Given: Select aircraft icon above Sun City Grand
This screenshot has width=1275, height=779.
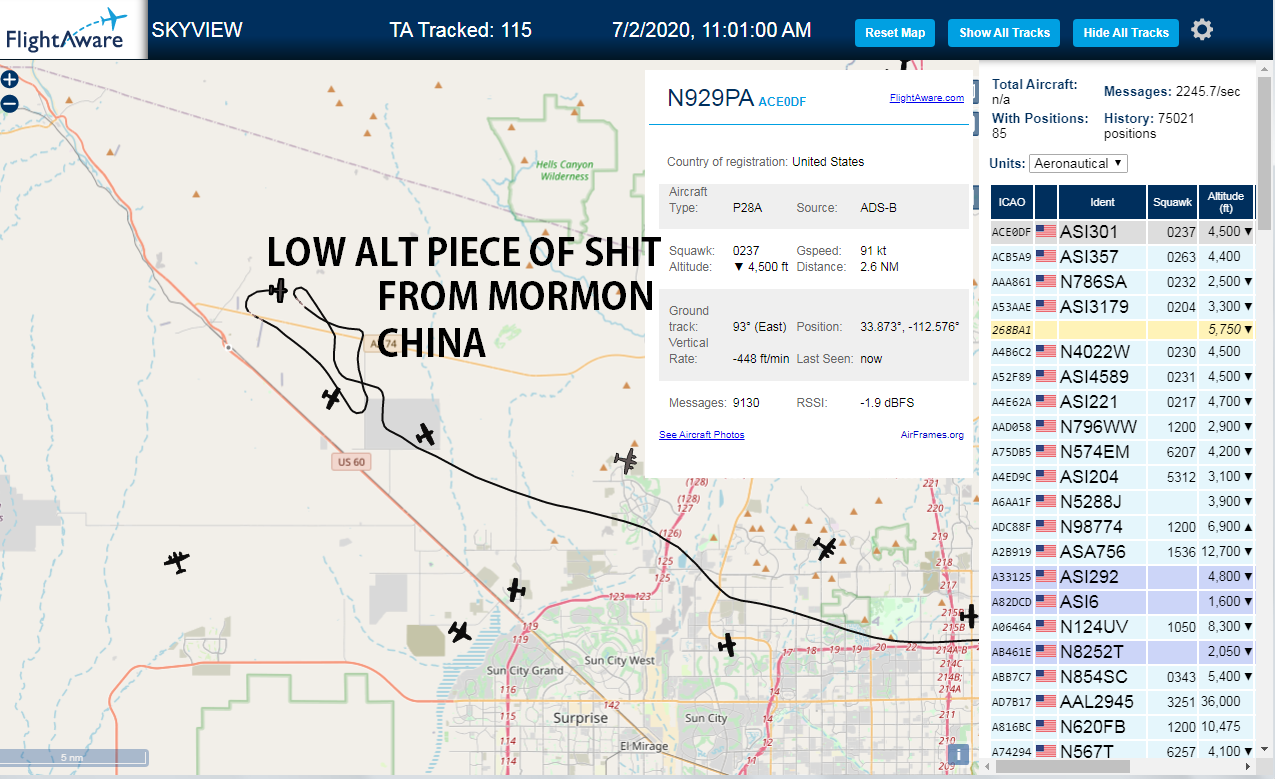Looking at the screenshot, I should click(x=459, y=631).
